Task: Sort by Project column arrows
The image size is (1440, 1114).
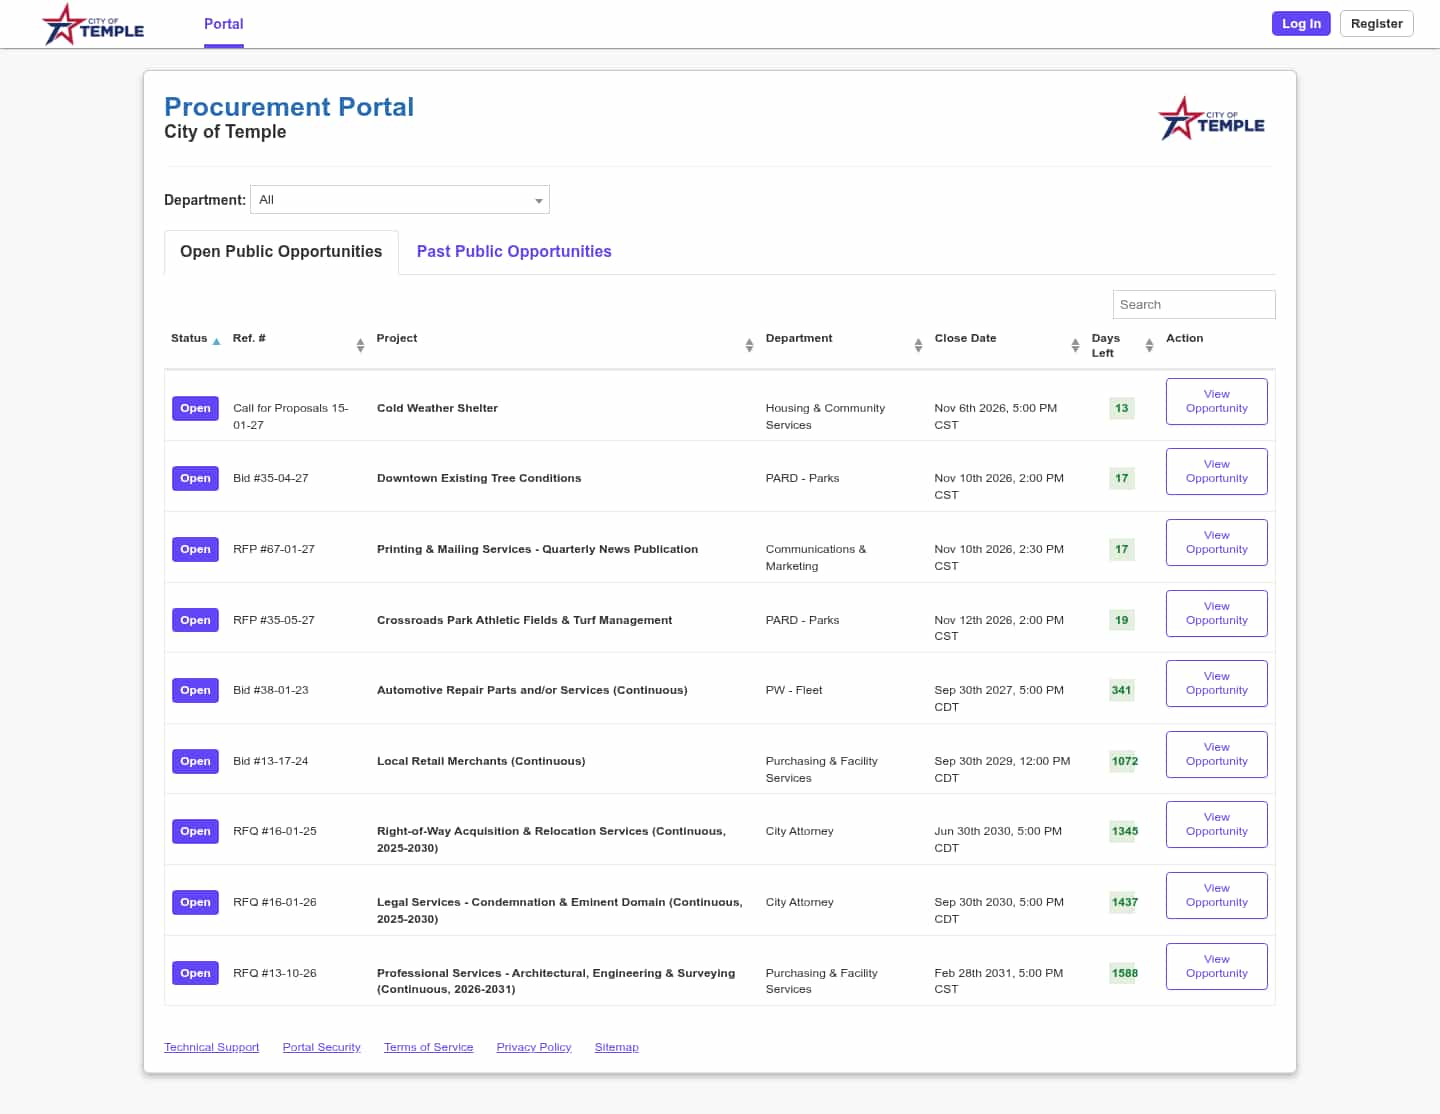Action: 749,345
